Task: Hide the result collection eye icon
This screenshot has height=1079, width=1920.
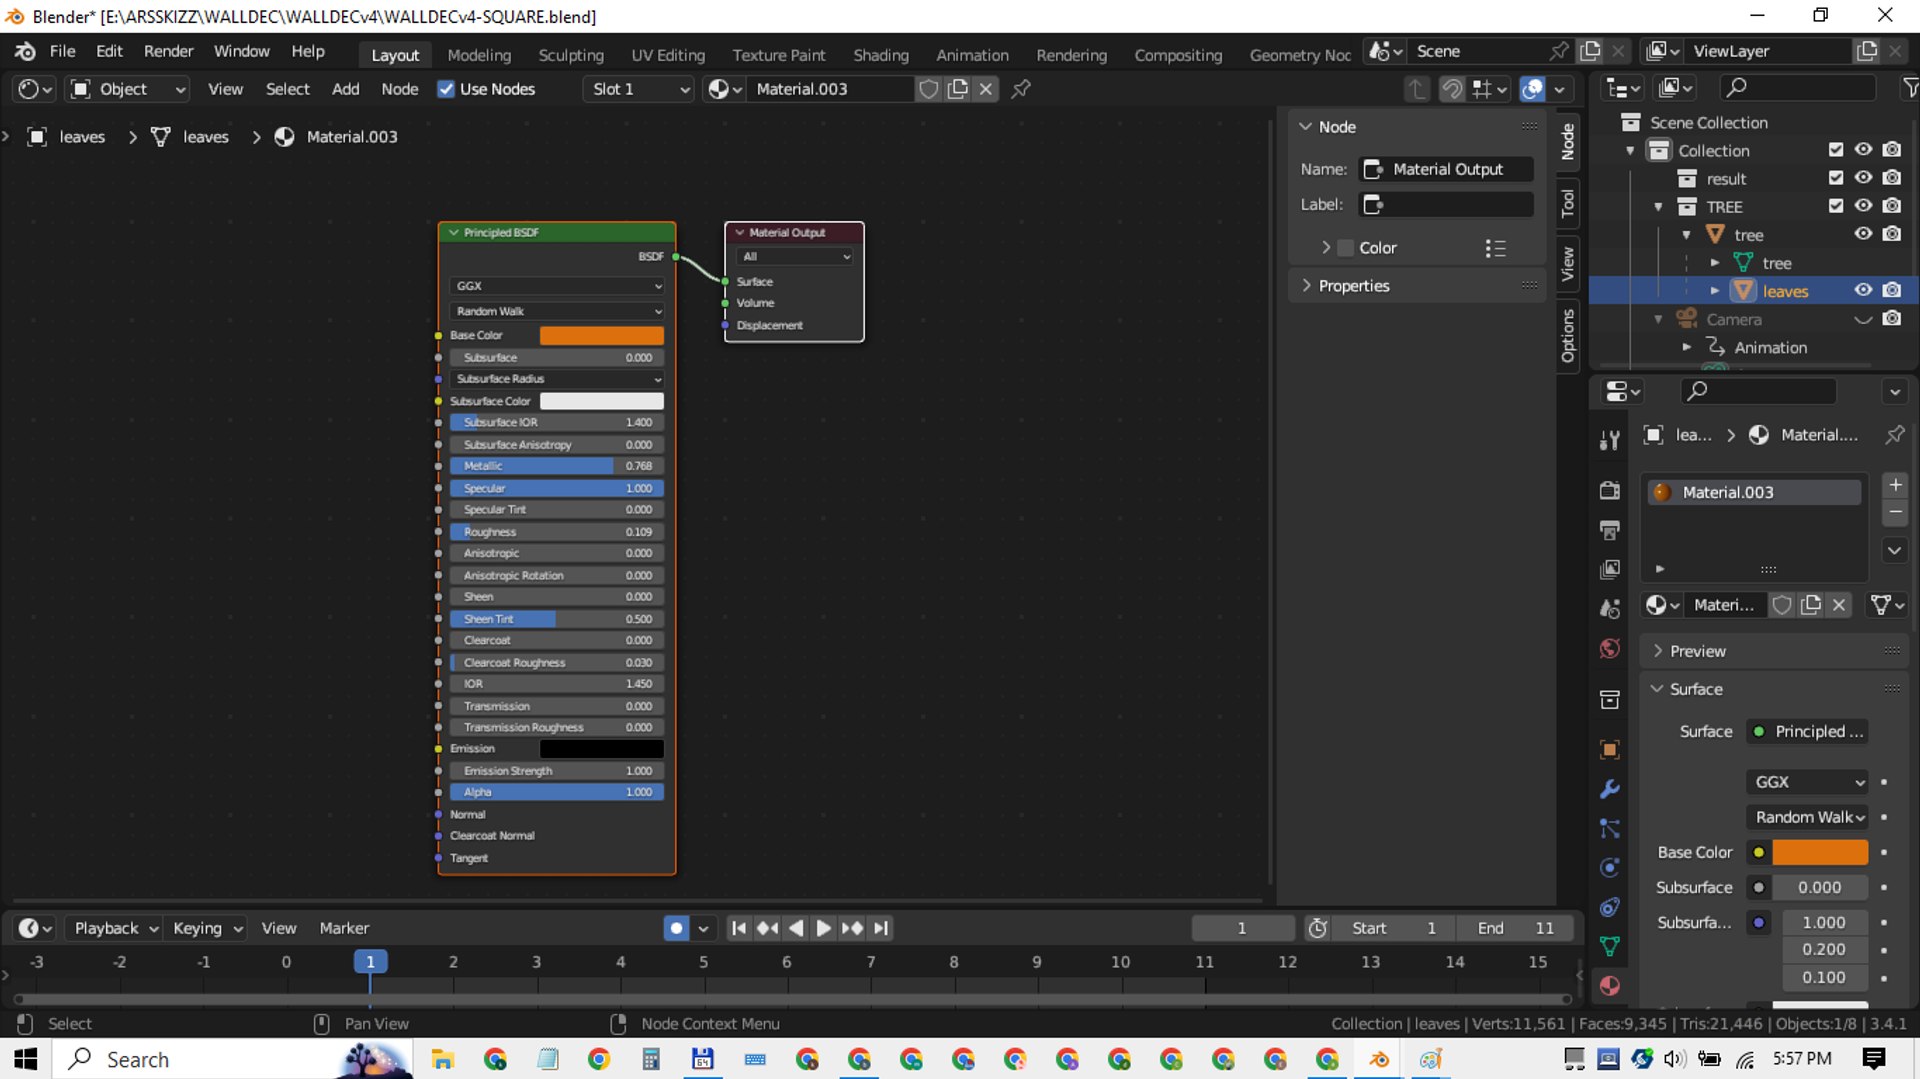Action: click(1863, 178)
